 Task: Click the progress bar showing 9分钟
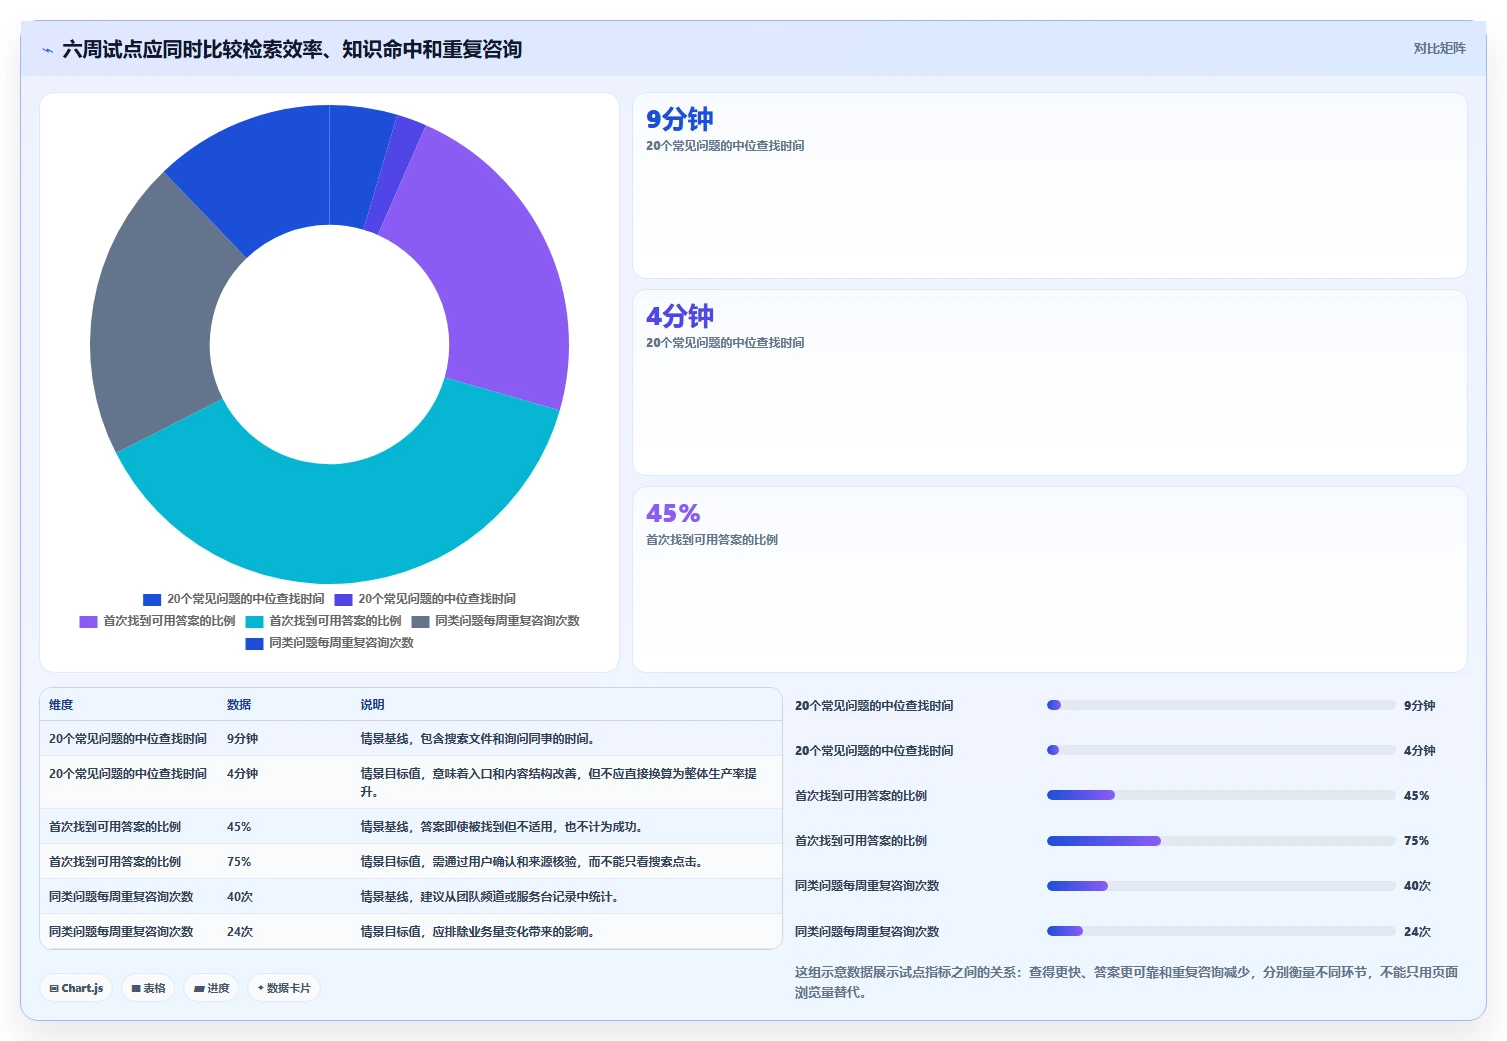(x=1221, y=705)
